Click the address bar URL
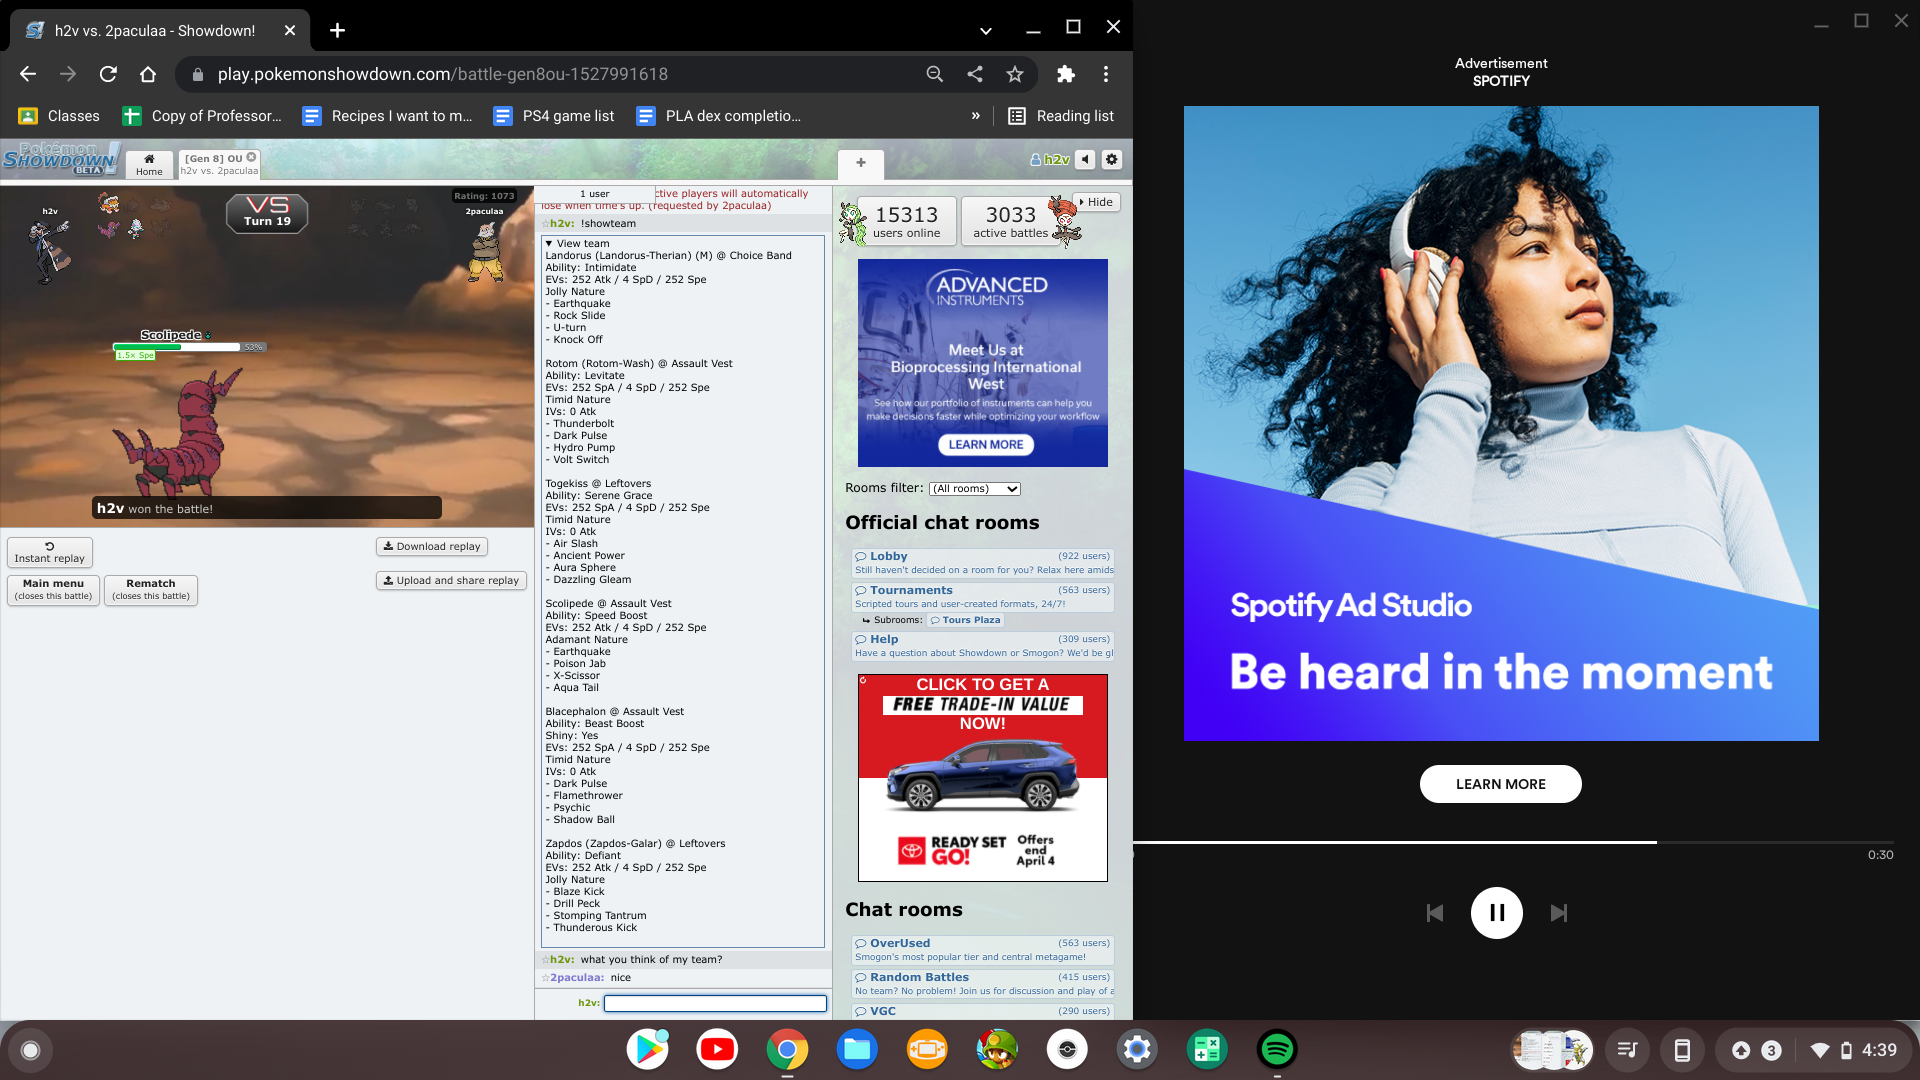The width and height of the screenshot is (1920, 1080). (x=442, y=74)
